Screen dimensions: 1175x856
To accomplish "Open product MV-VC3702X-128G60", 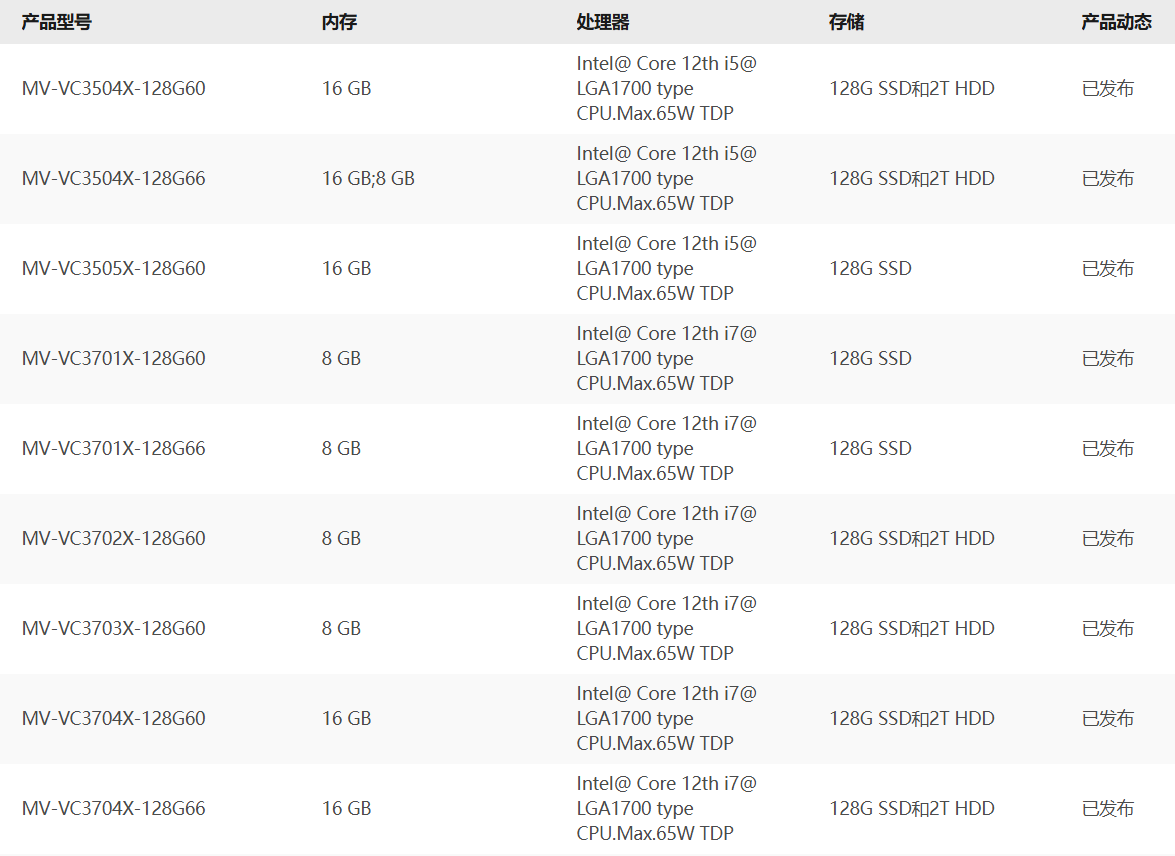I will pyautogui.click(x=113, y=538).
